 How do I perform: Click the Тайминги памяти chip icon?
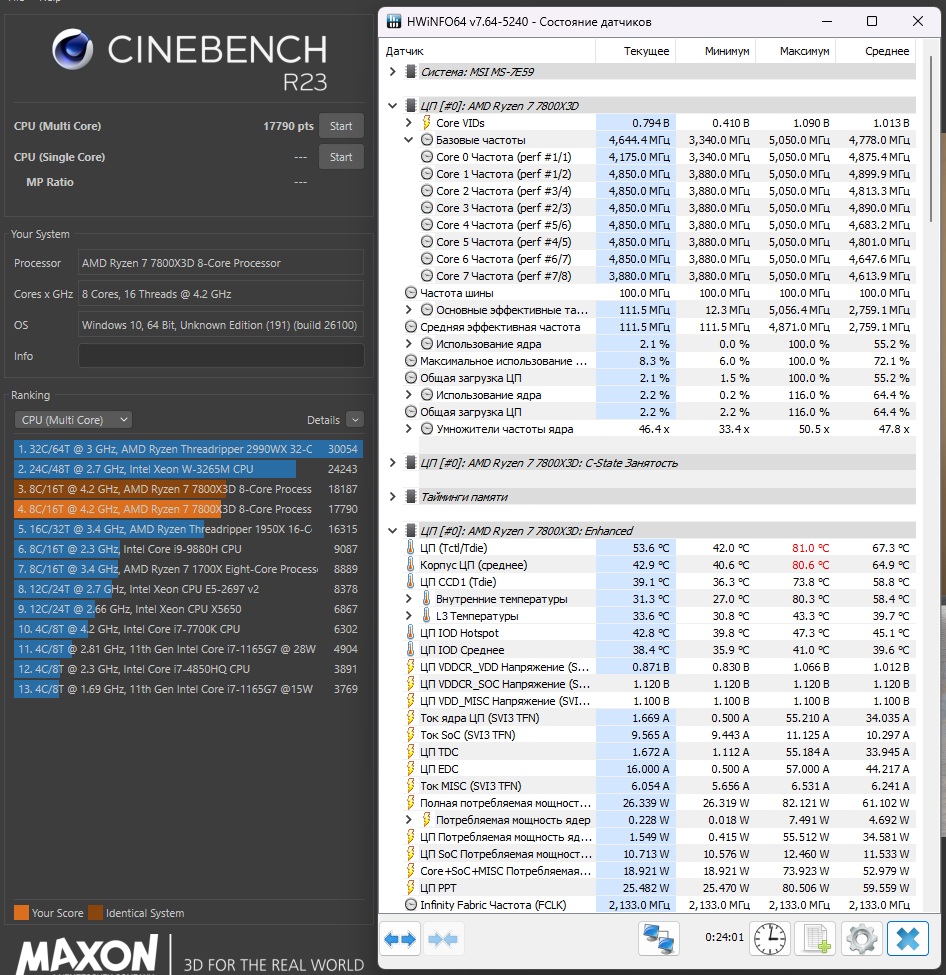click(x=410, y=497)
